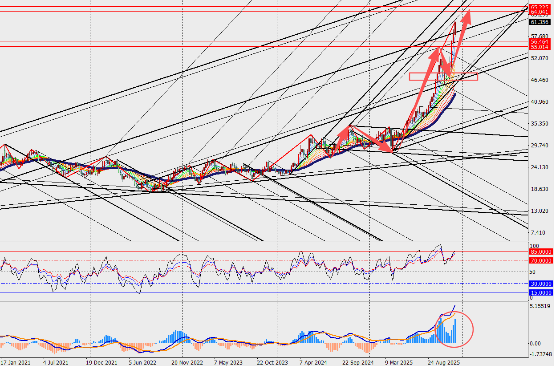This screenshot has width=554, height=366.
Task: Click the red 70.0000 oscillator level label
Action: (541, 261)
